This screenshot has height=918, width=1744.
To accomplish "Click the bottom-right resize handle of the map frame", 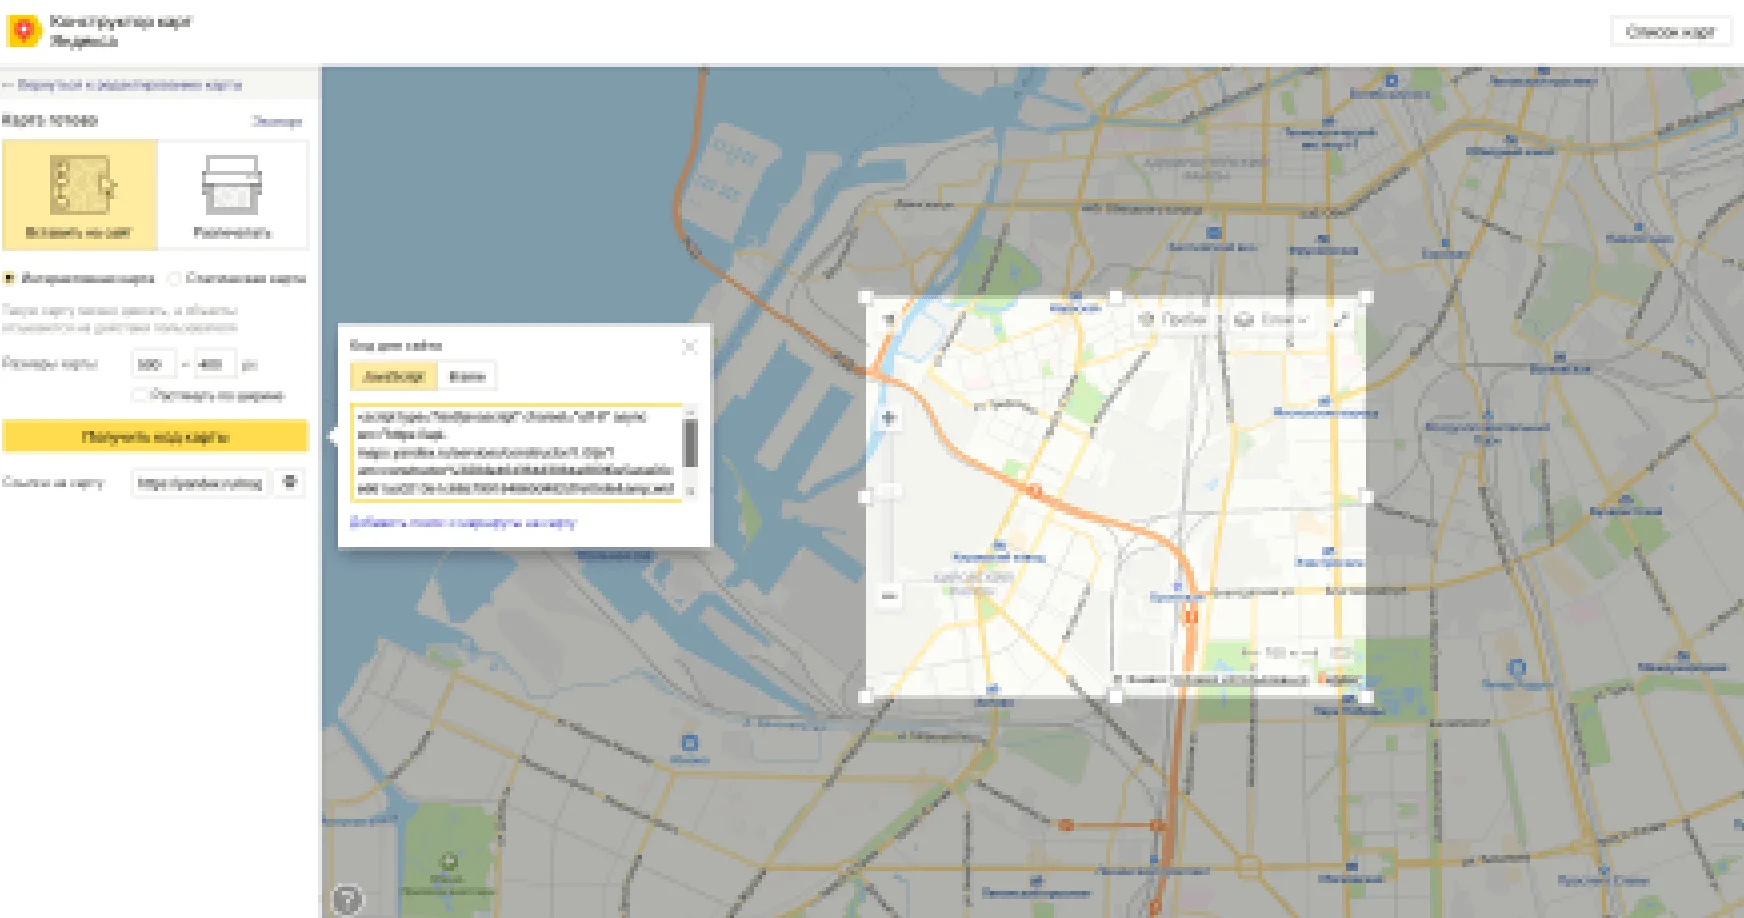I will coord(1366,696).
